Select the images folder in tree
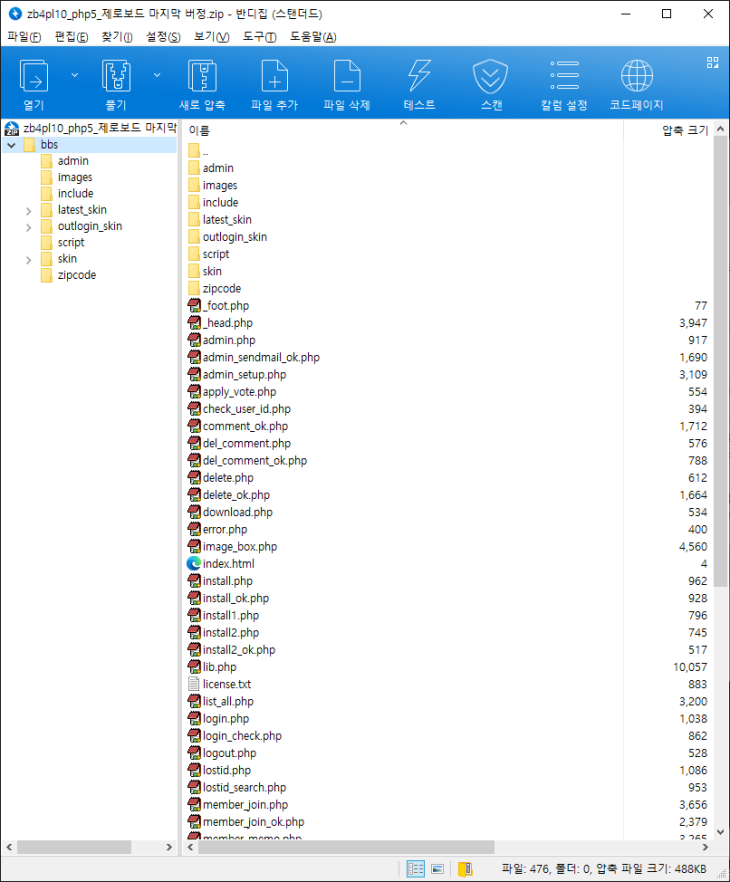This screenshot has height=882, width=730. (x=75, y=177)
